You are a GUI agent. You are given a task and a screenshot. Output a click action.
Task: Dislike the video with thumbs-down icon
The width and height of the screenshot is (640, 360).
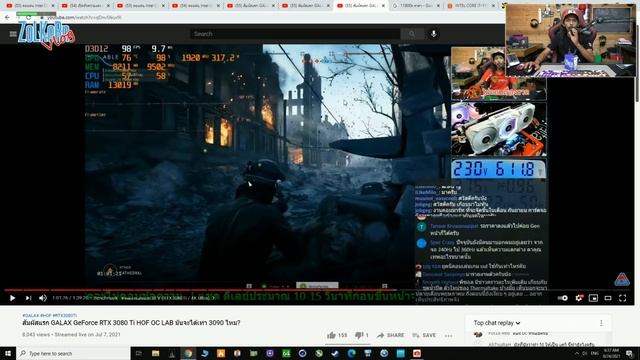[362, 335]
